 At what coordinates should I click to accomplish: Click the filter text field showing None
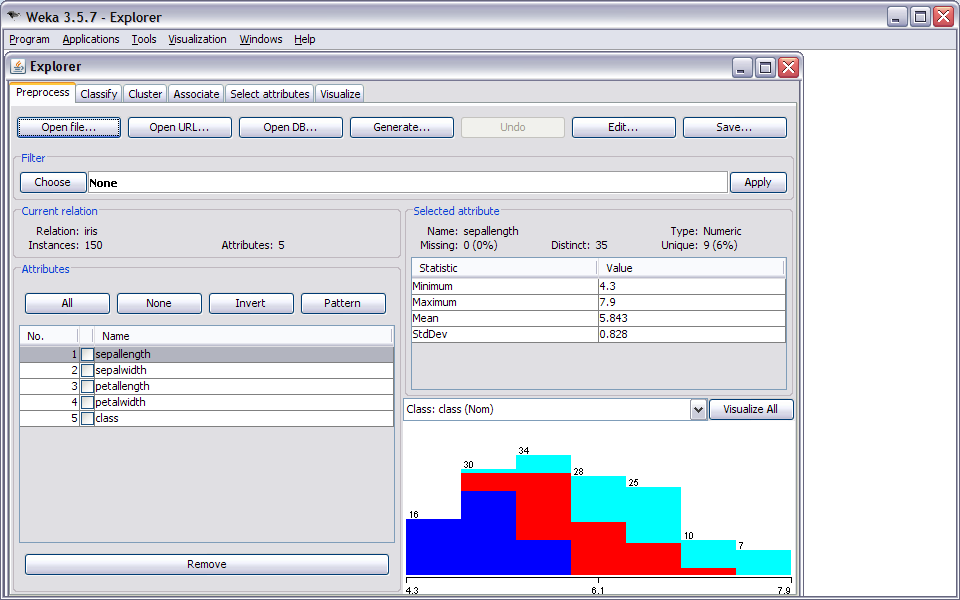point(408,182)
